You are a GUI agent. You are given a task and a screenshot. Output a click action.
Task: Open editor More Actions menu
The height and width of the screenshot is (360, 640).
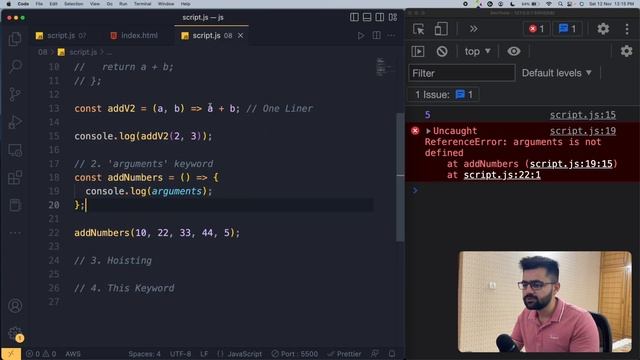click(391, 36)
